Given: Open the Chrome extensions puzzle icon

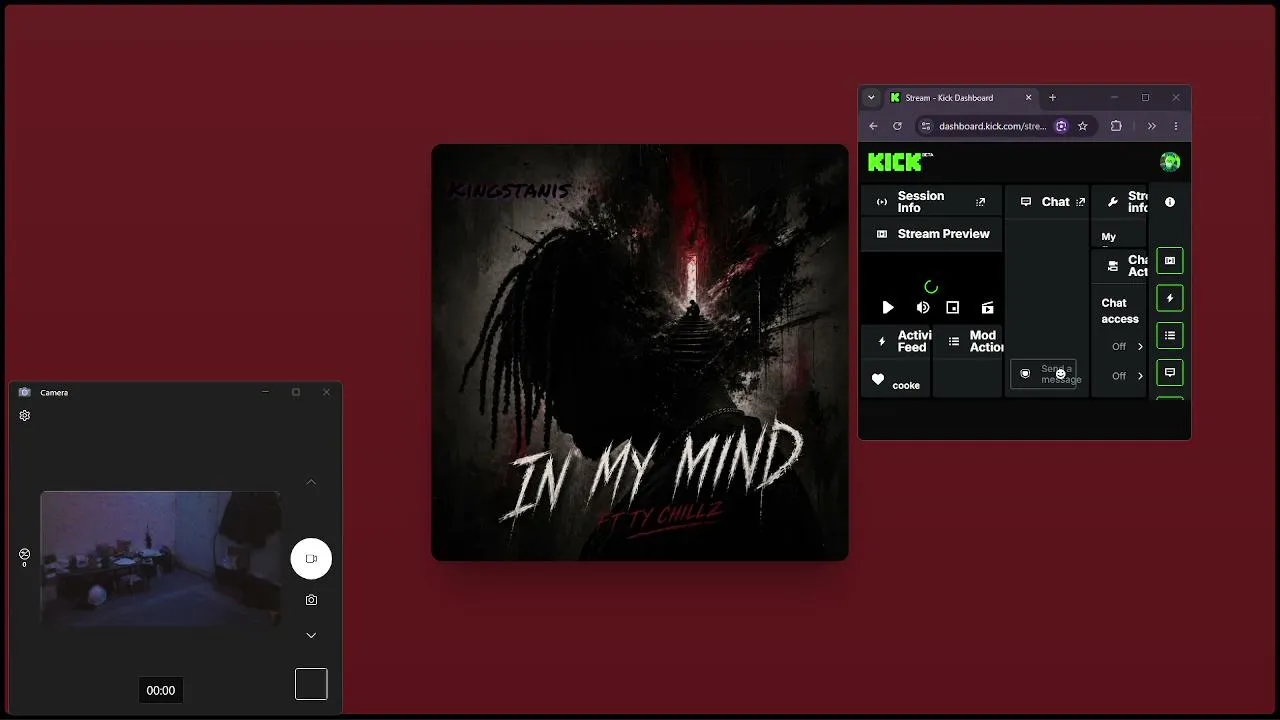Looking at the screenshot, I should click(x=1116, y=126).
